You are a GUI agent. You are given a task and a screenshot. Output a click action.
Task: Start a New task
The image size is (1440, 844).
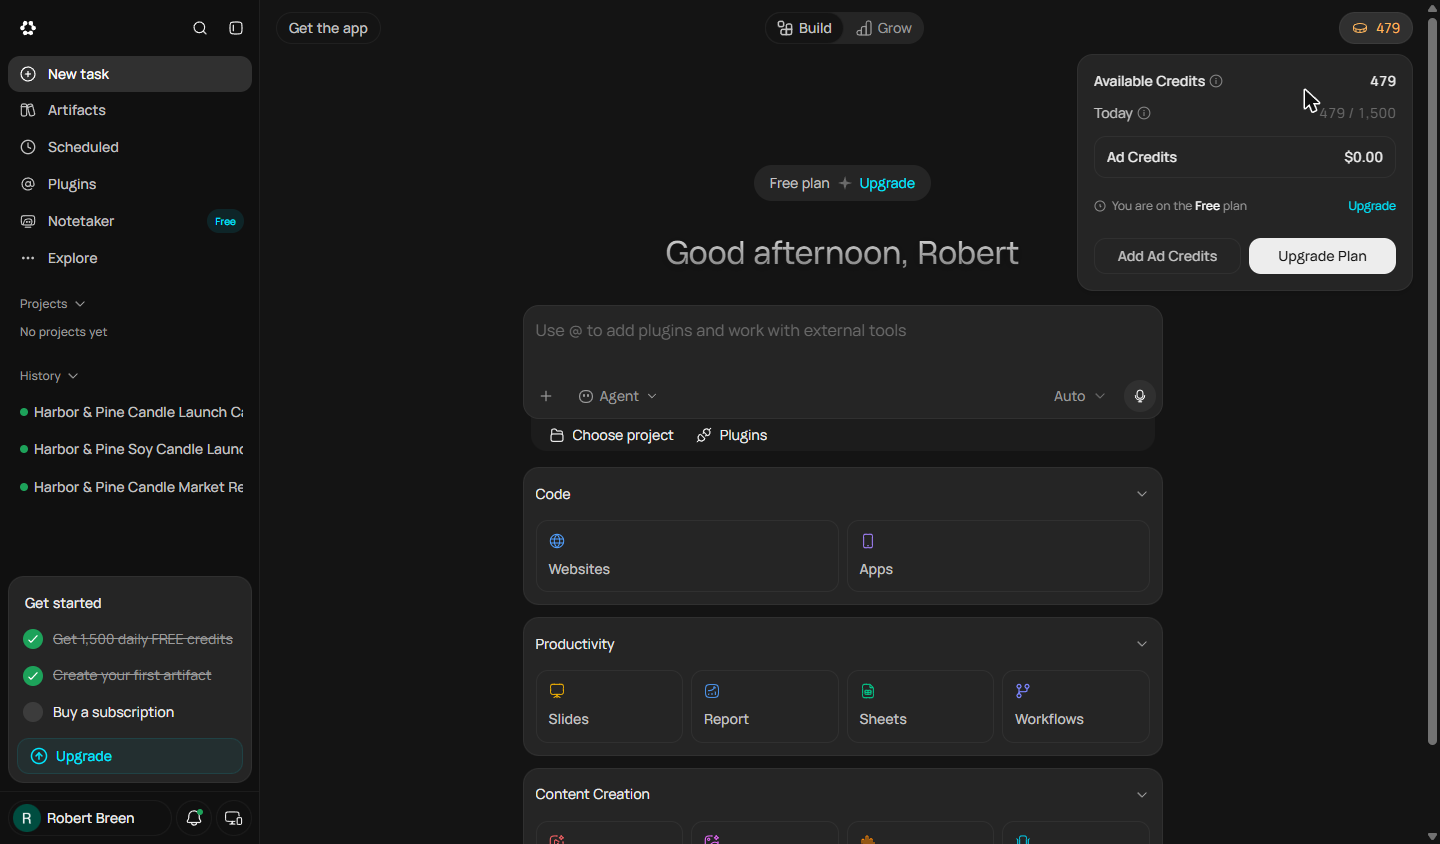click(130, 74)
